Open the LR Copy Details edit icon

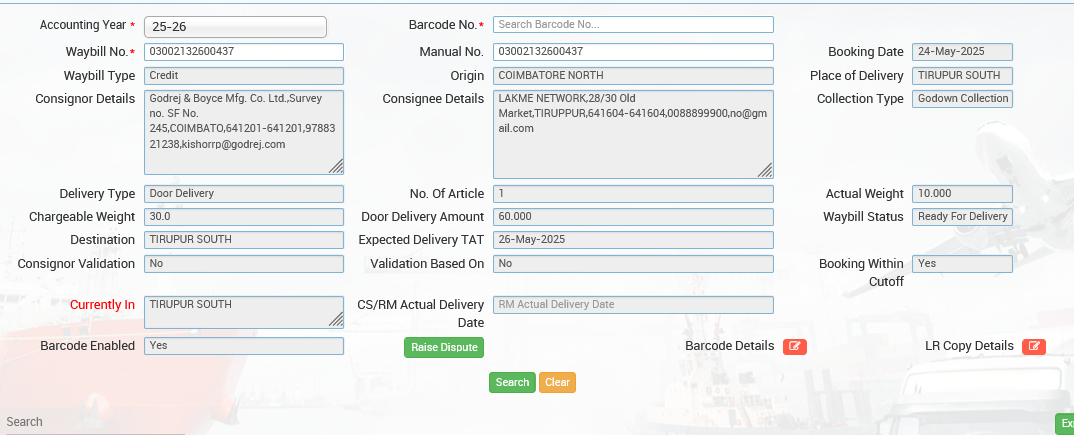click(x=1034, y=346)
